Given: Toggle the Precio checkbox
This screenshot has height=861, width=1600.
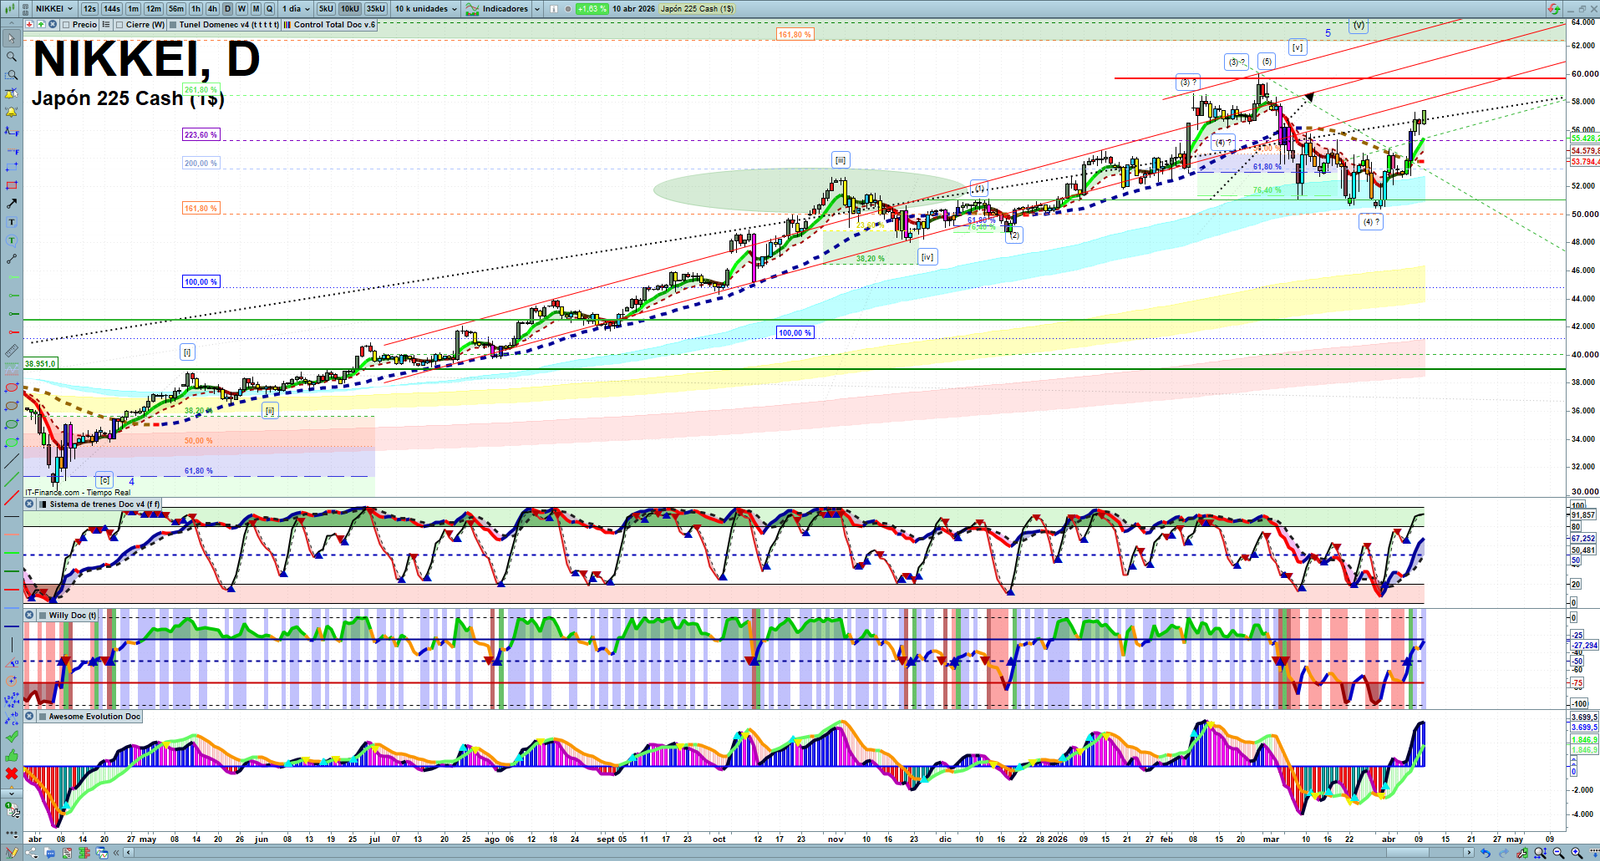Looking at the screenshot, I should point(66,25).
